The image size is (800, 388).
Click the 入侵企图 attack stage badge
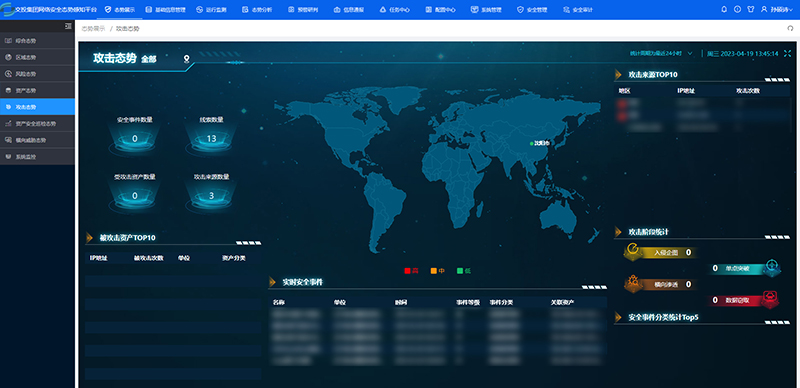click(659, 252)
